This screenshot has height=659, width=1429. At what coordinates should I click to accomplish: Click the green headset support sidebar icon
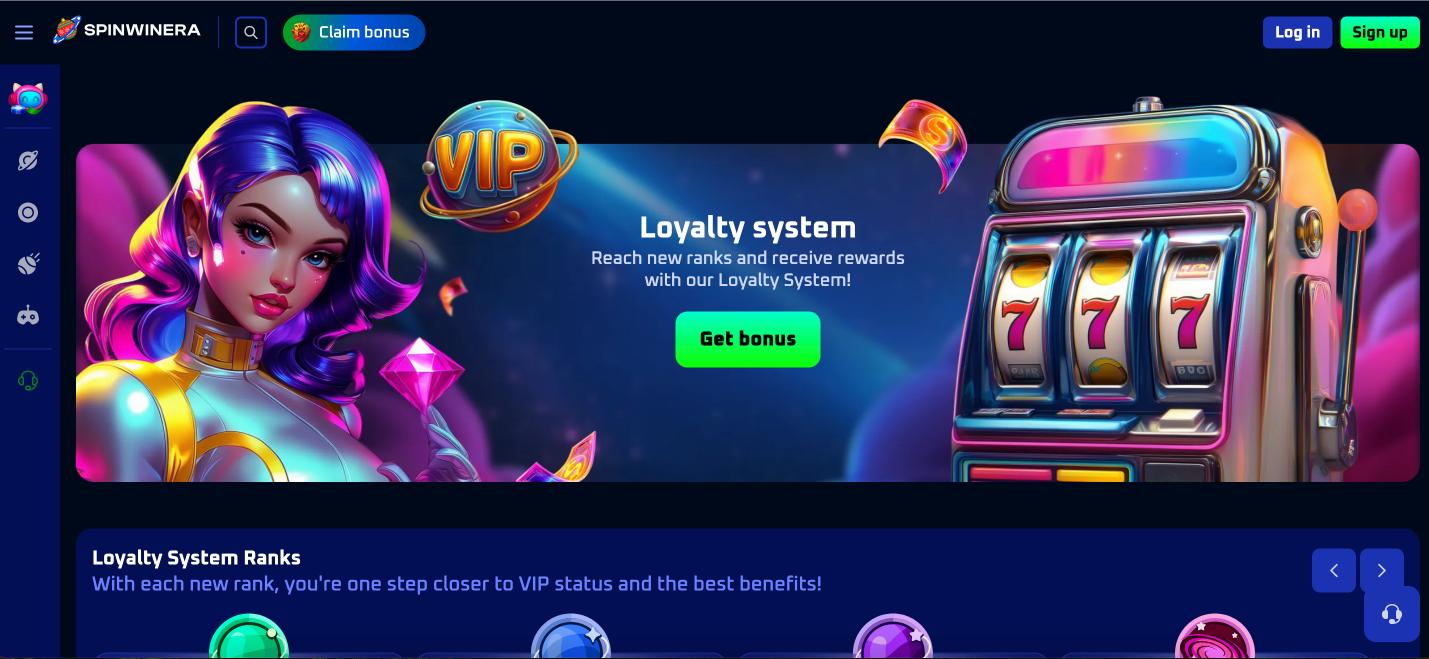coord(28,380)
